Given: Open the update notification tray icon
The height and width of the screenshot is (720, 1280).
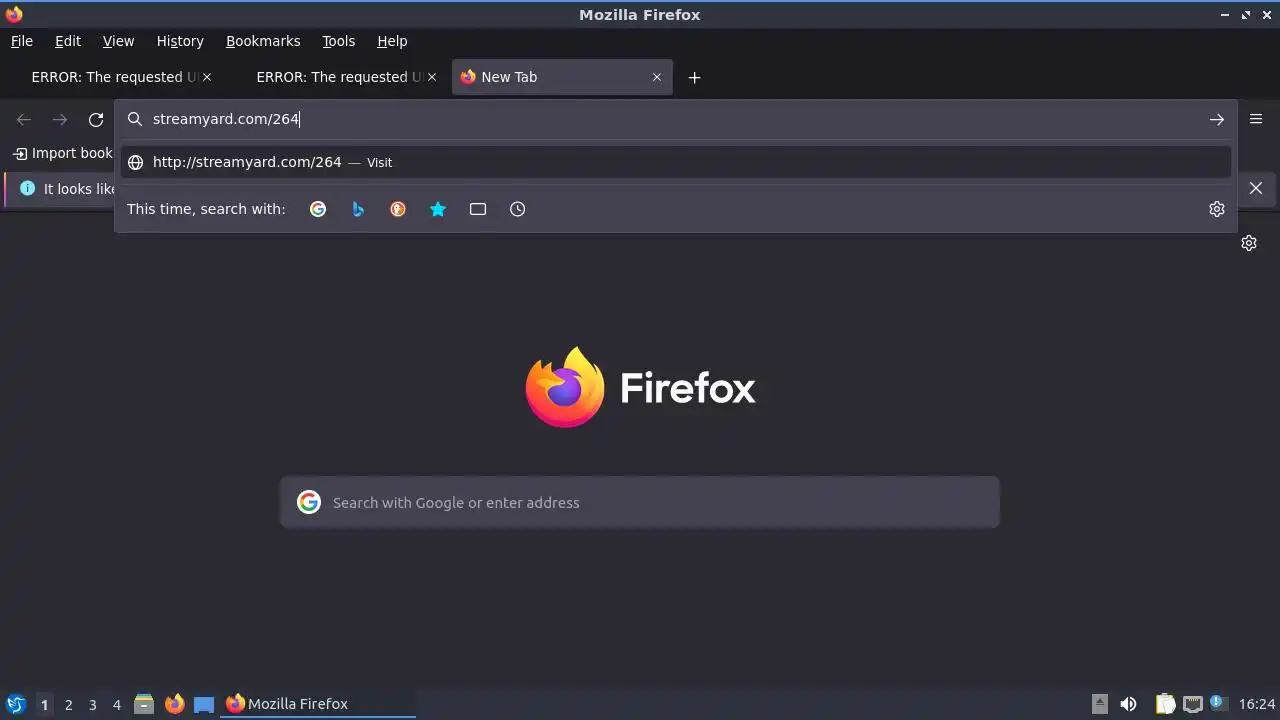Looking at the screenshot, I should point(1218,703).
